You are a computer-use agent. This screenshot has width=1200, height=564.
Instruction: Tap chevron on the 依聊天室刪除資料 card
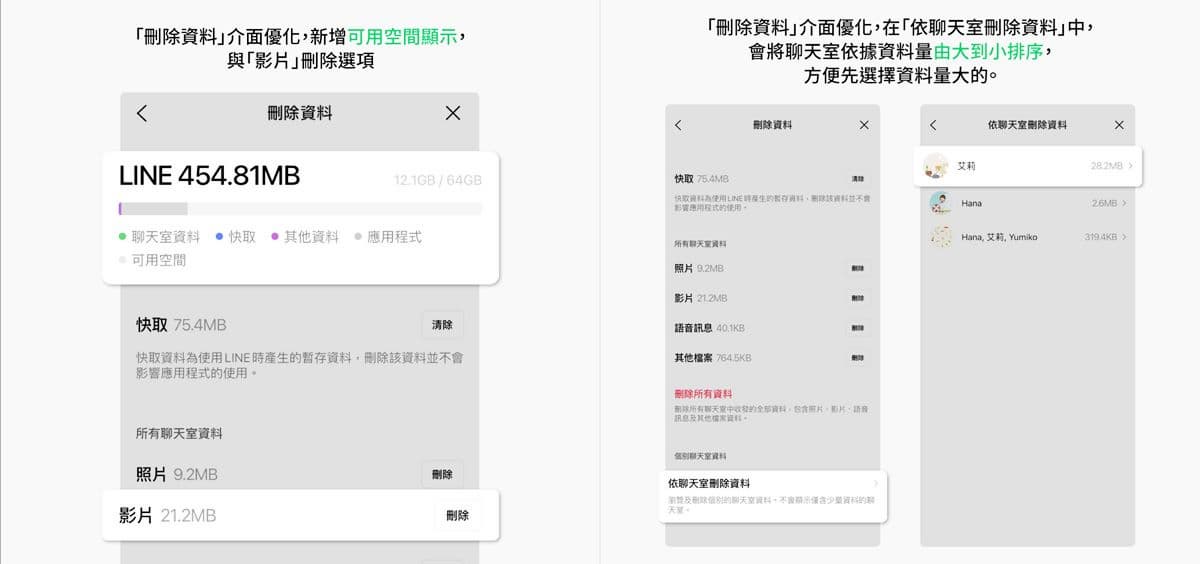point(875,483)
